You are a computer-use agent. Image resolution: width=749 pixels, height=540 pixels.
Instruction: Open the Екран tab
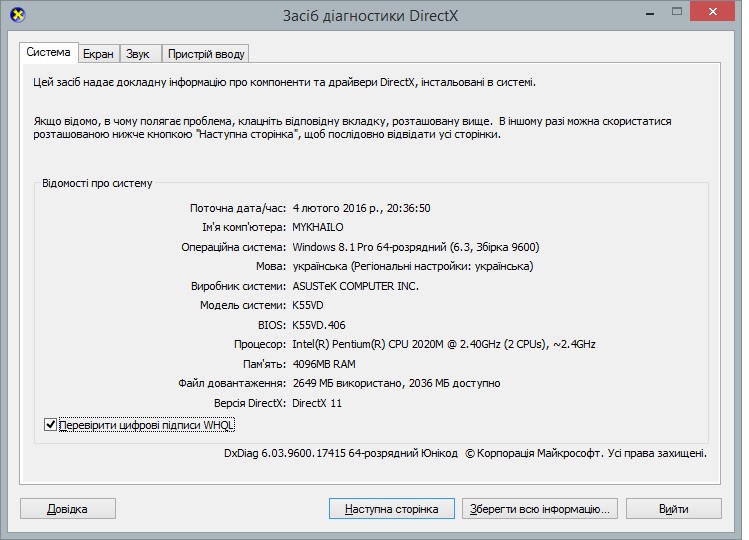[x=98, y=54]
